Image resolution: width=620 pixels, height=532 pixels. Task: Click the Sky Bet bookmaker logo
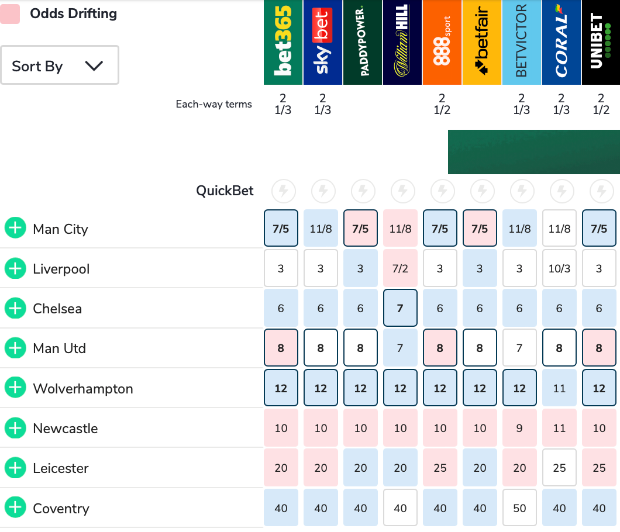322,42
